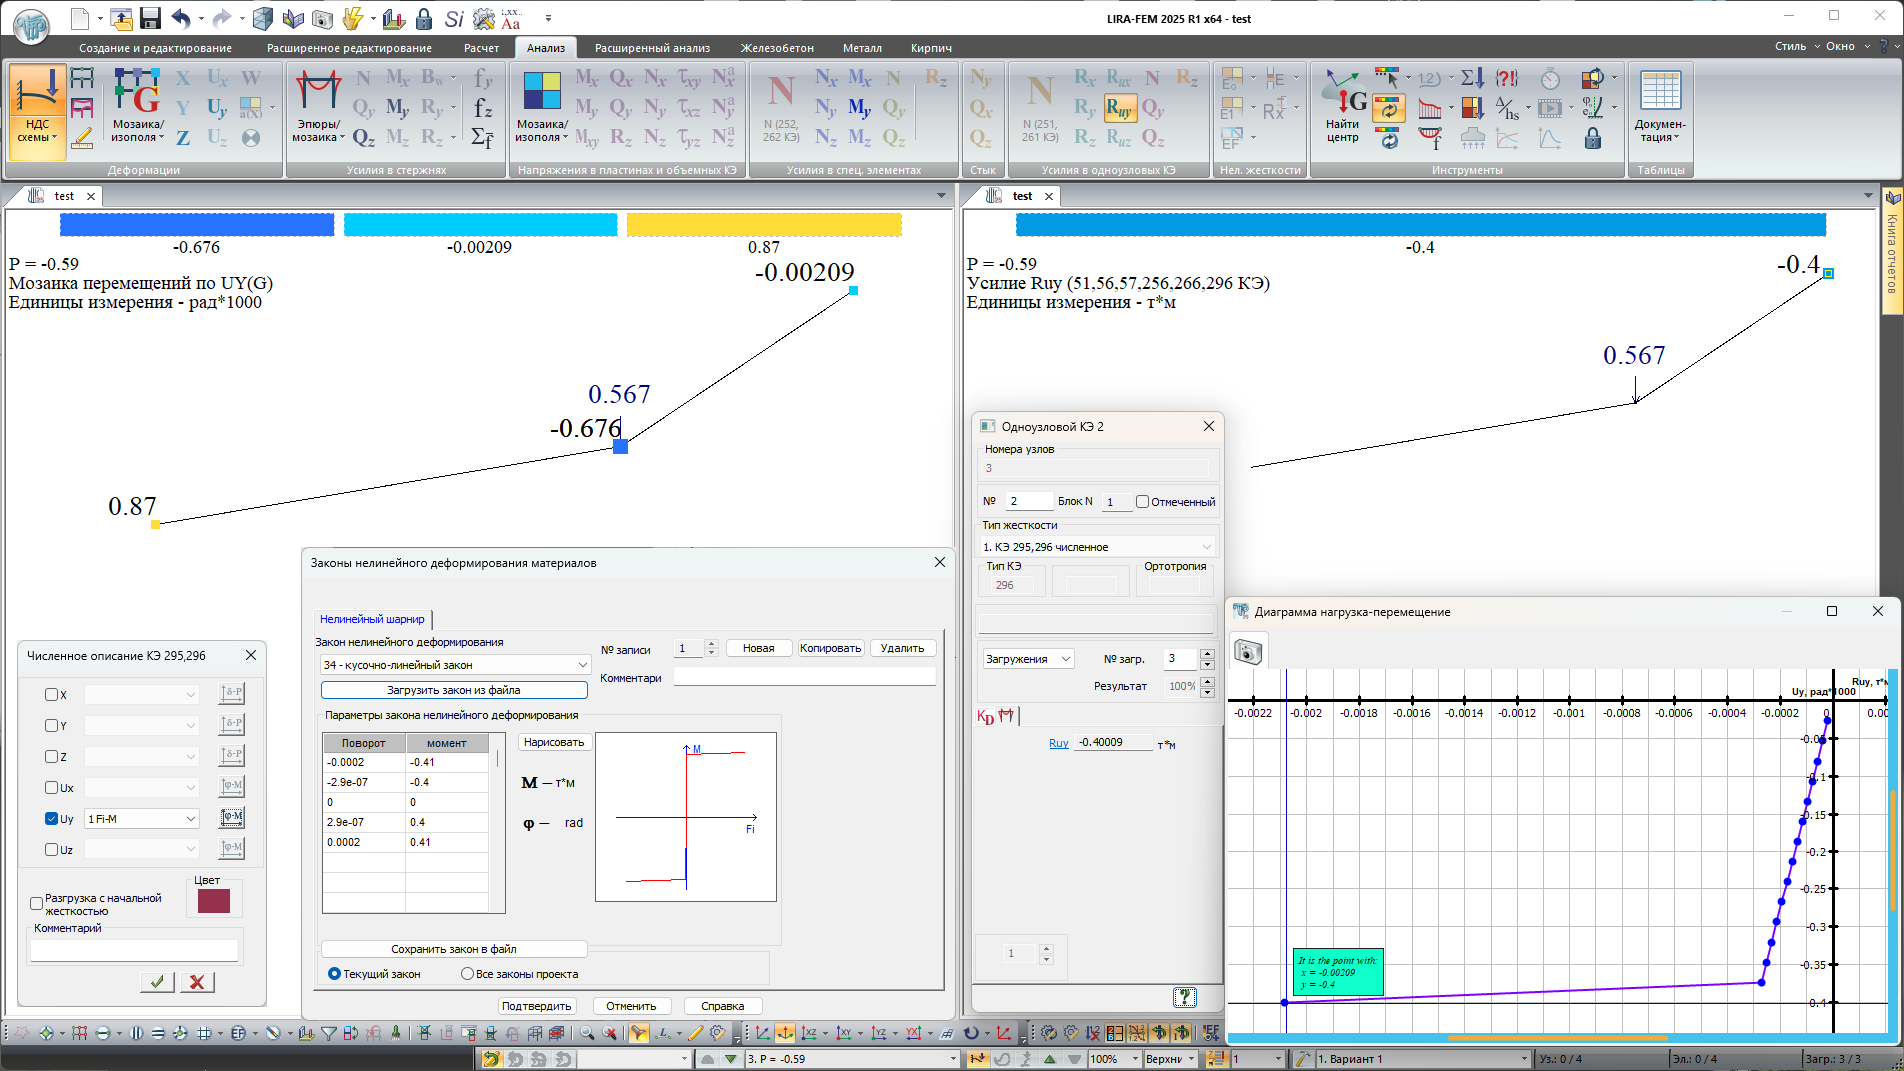Click the Загрузить закон из файла button
1904x1071 pixels.
[454, 690]
